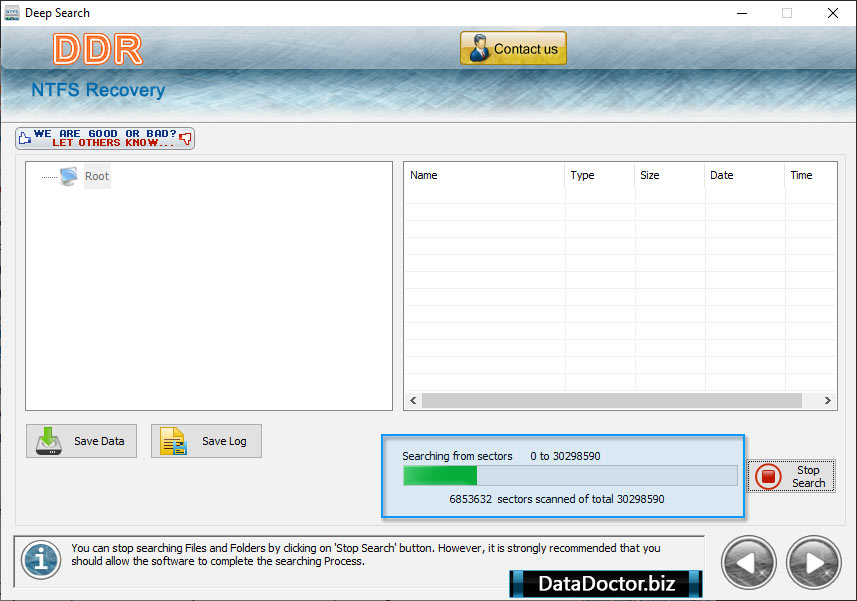The height and width of the screenshot is (601, 857).
Task: Click the '0 to 30298590' sector range text
Action: point(565,456)
